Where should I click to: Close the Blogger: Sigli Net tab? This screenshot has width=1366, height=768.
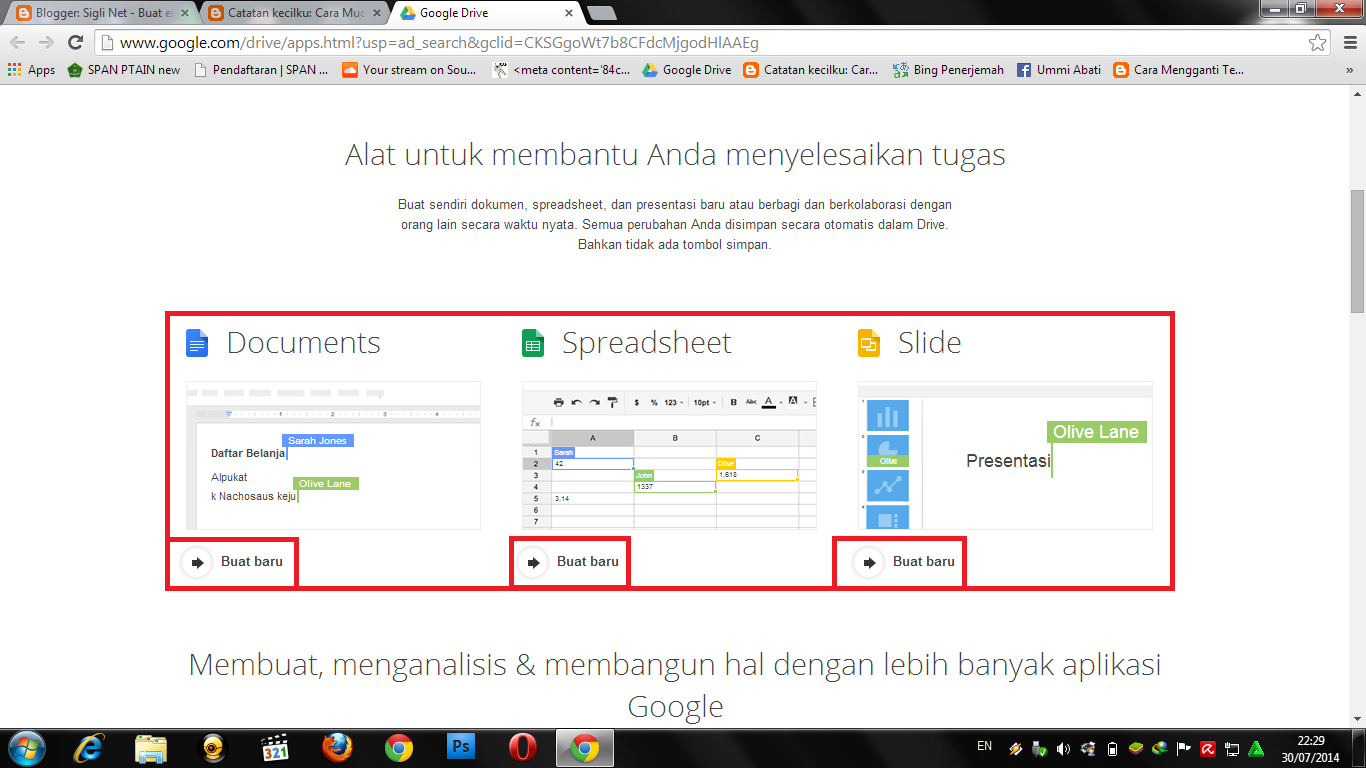(184, 13)
